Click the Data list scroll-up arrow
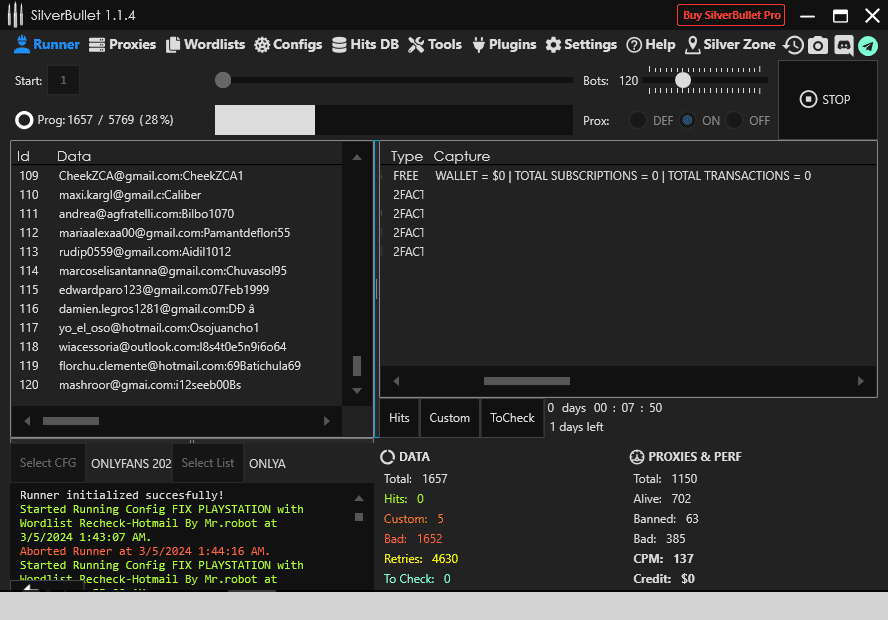This screenshot has width=888, height=620. pyautogui.click(x=357, y=157)
